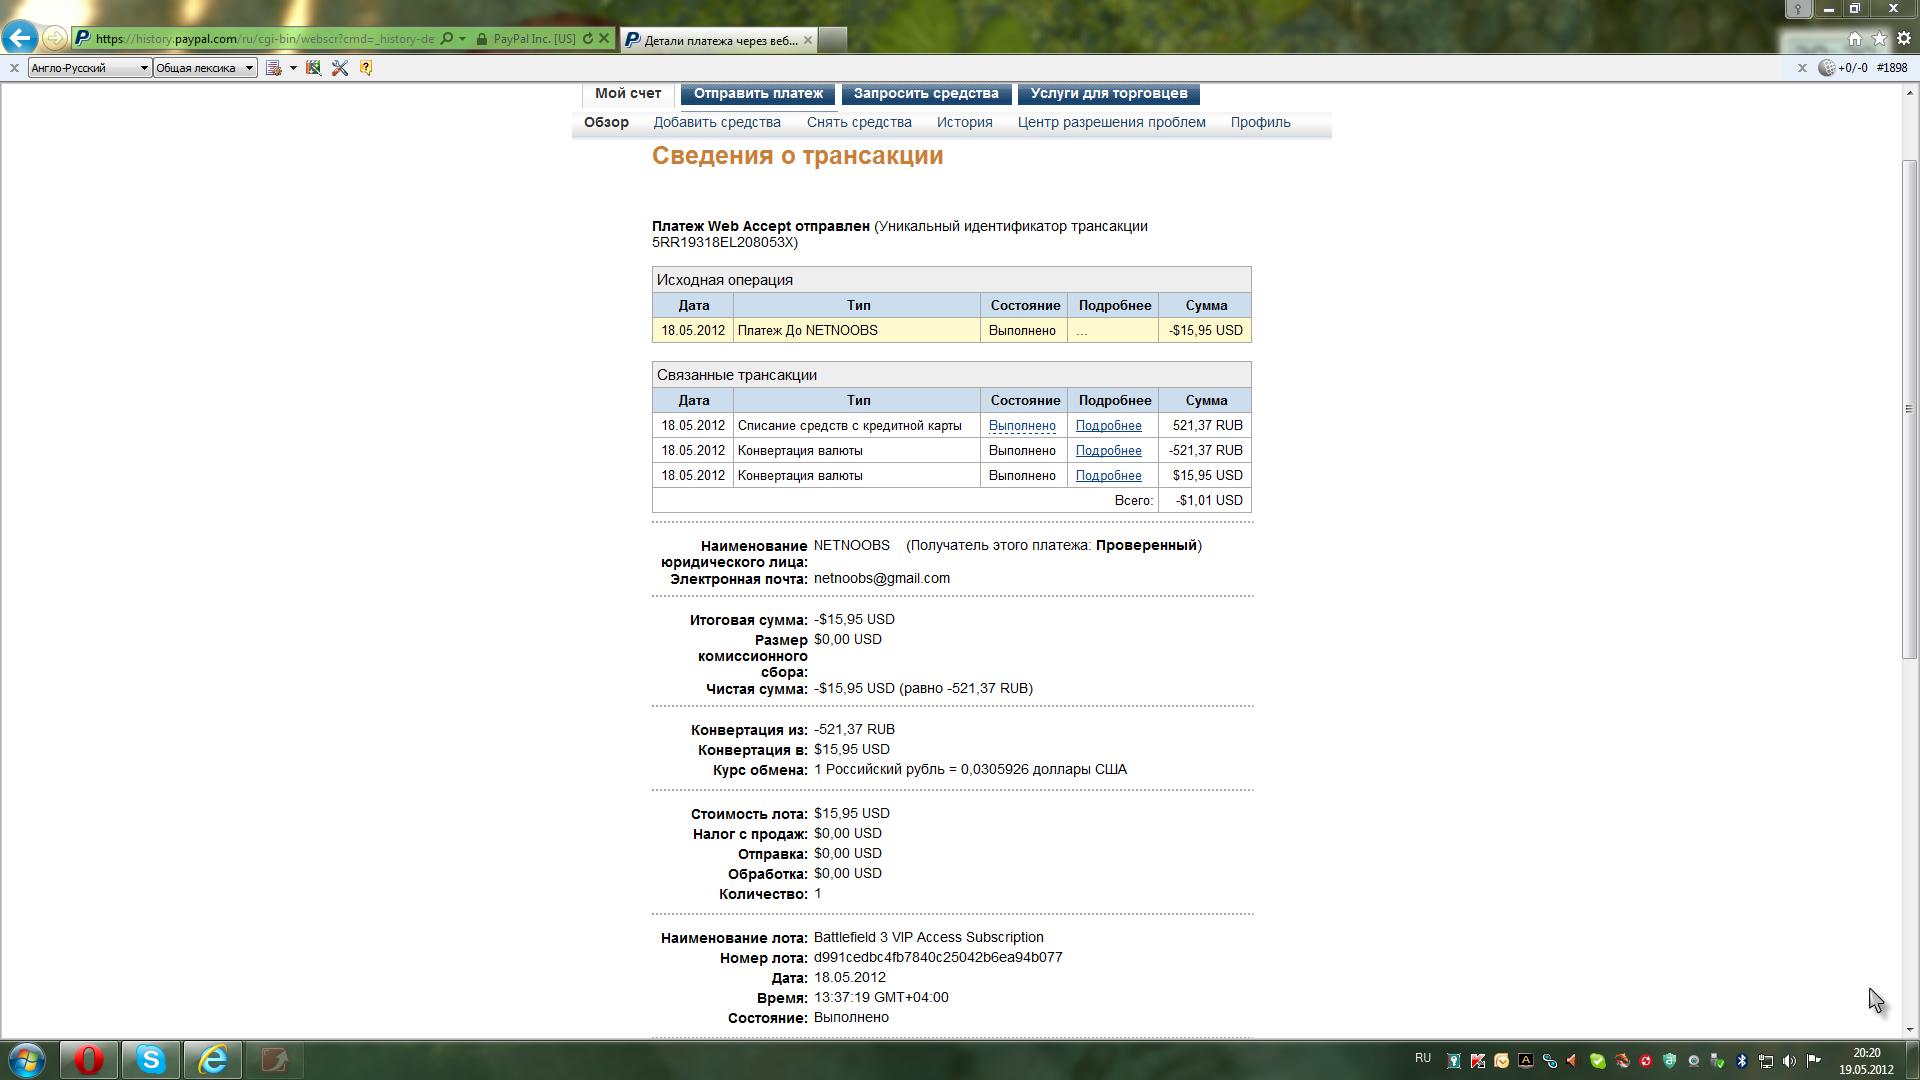Click the browser Forward arrow
The width and height of the screenshot is (1920, 1080).
point(55,39)
